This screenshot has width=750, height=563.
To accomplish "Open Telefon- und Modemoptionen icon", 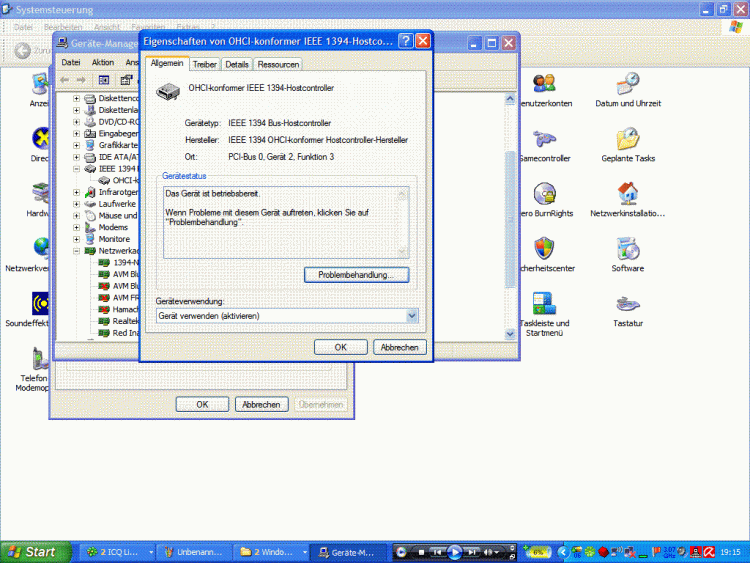I will 40,359.
